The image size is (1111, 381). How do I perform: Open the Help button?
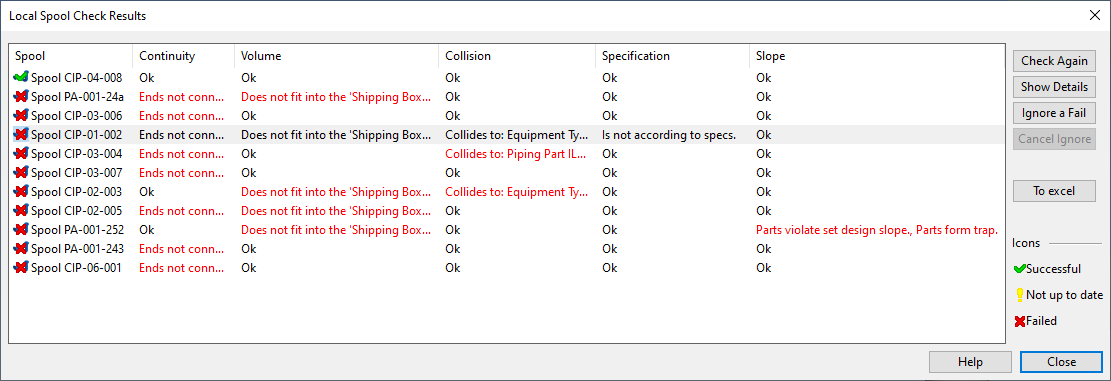(970, 362)
